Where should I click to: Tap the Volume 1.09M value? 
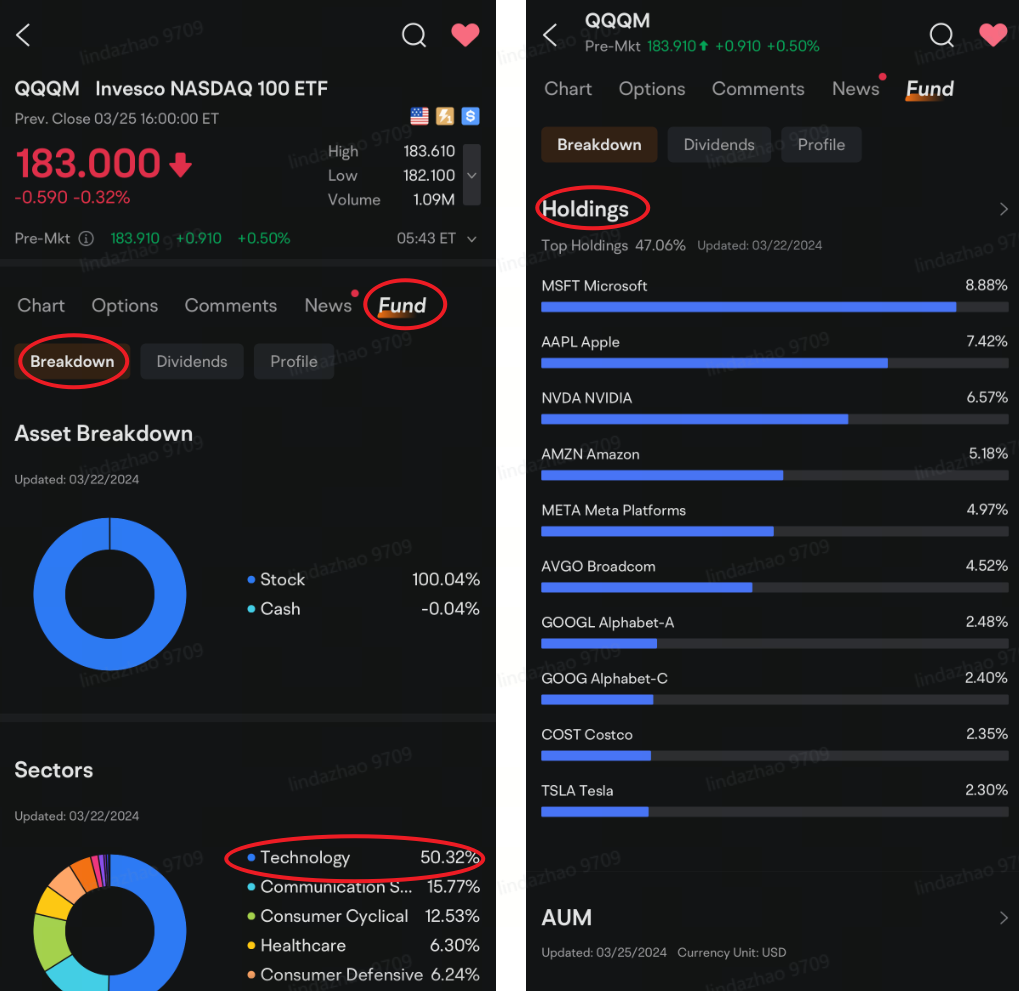[434, 199]
